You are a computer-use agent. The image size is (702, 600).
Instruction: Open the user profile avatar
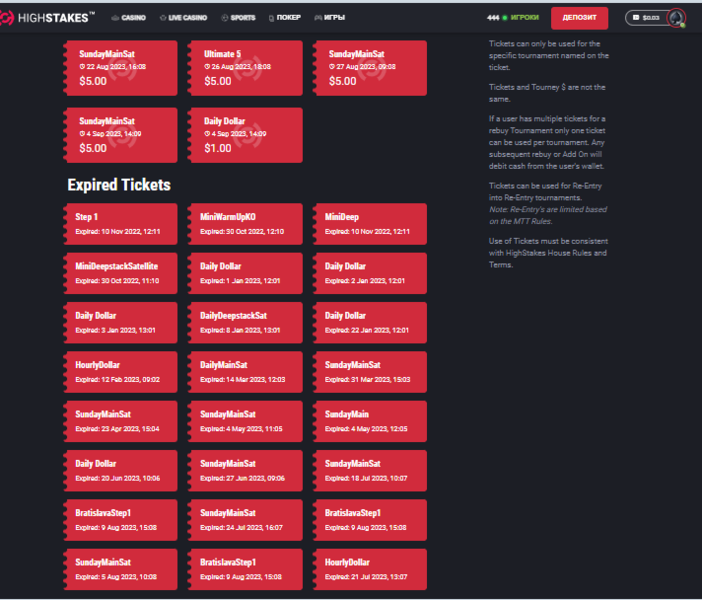click(676, 18)
